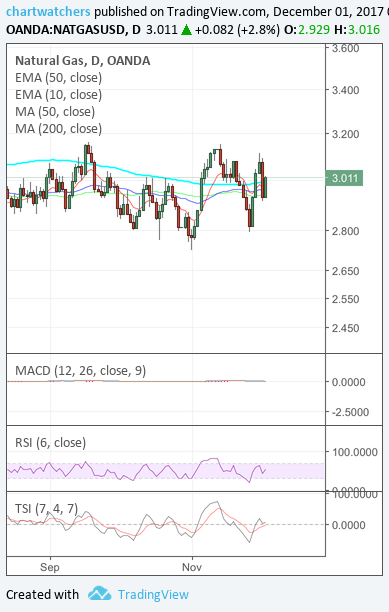This screenshot has height=612, width=389.
Task: Click the 3.200 price axis label
Action: 345,134
